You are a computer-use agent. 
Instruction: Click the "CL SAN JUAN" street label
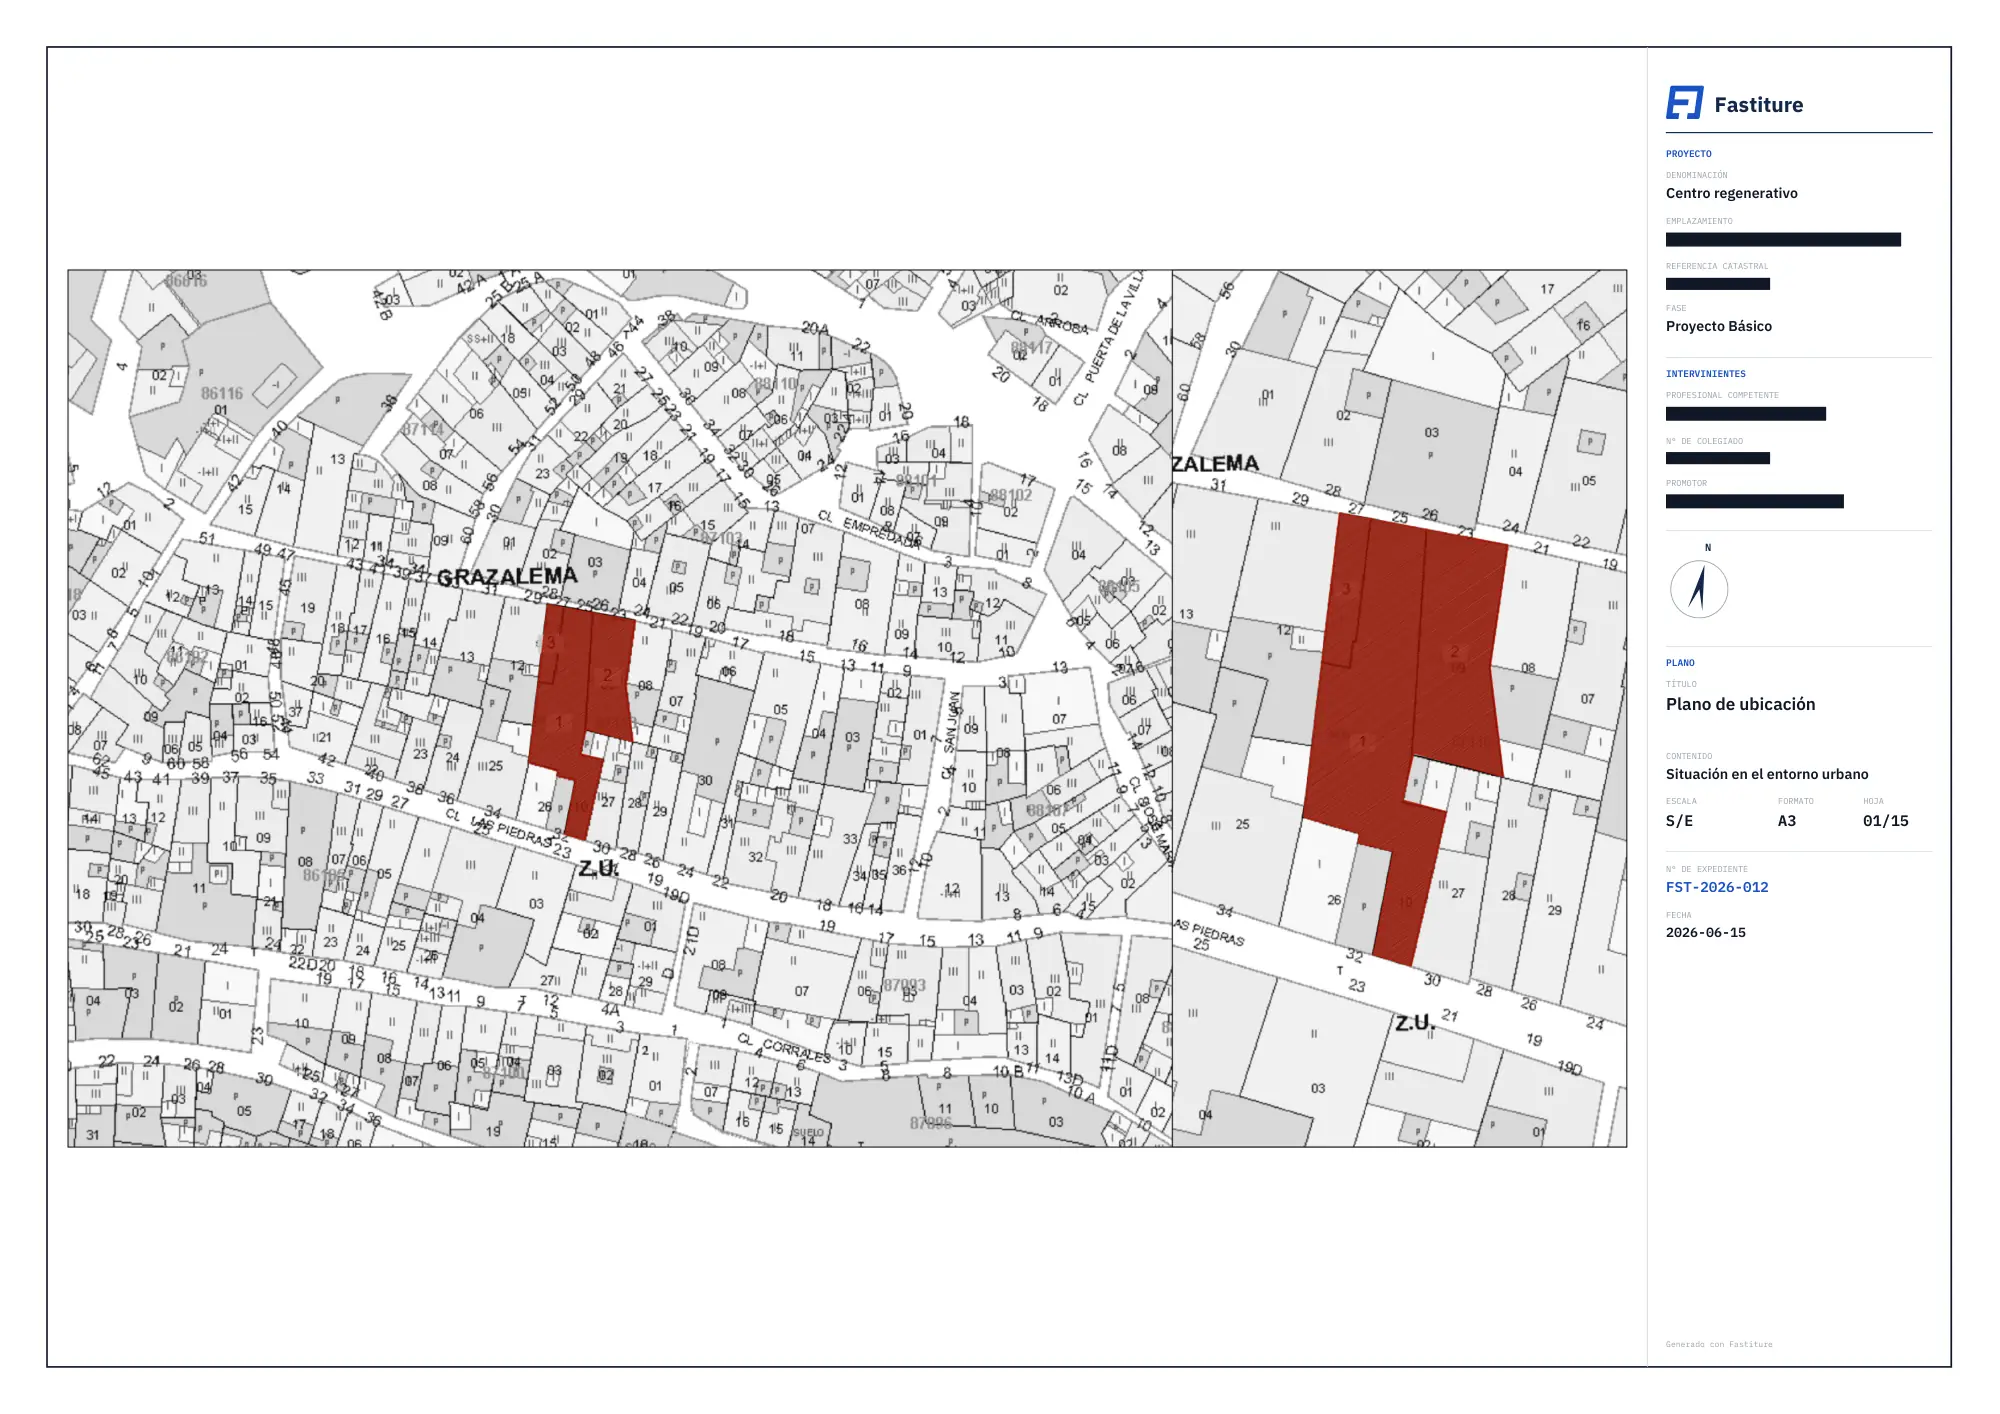click(949, 735)
